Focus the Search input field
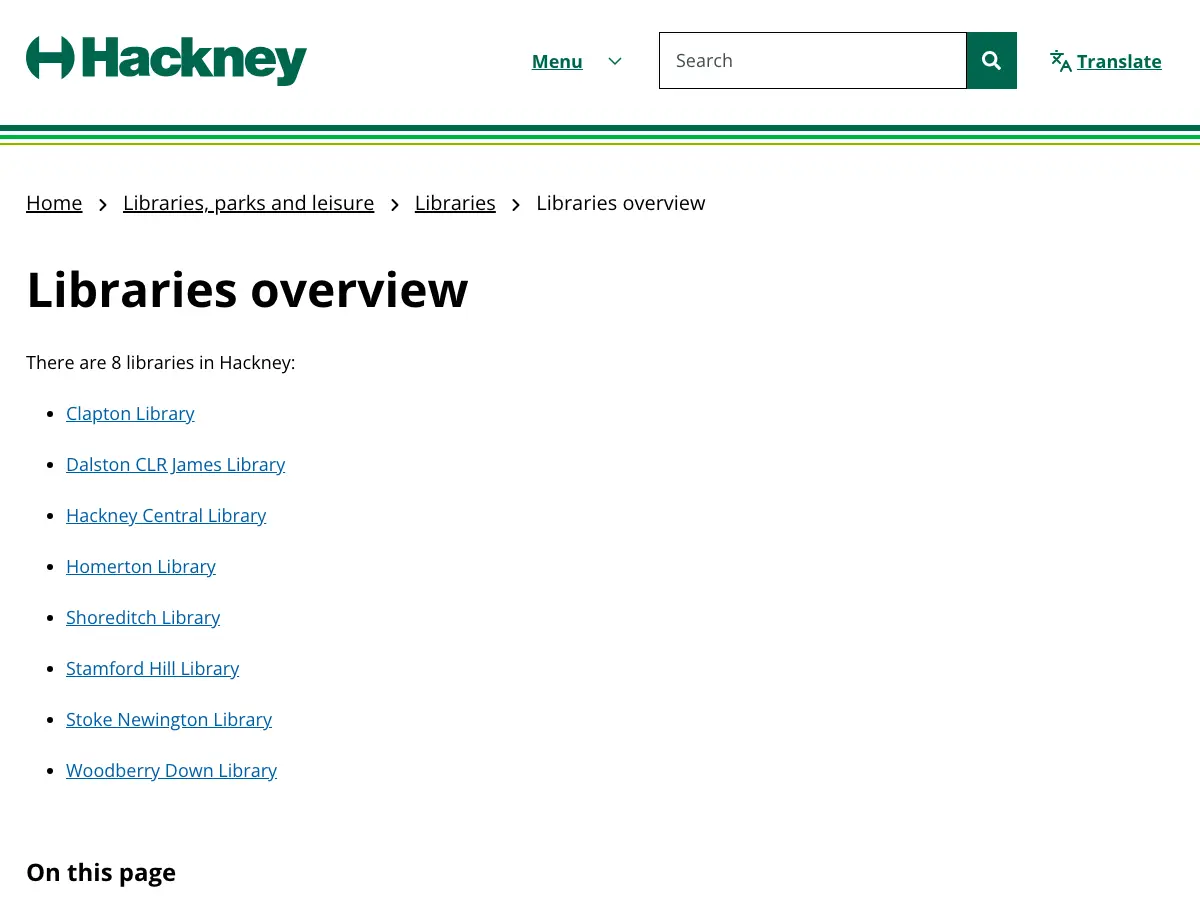The width and height of the screenshot is (1200, 900). click(x=813, y=61)
